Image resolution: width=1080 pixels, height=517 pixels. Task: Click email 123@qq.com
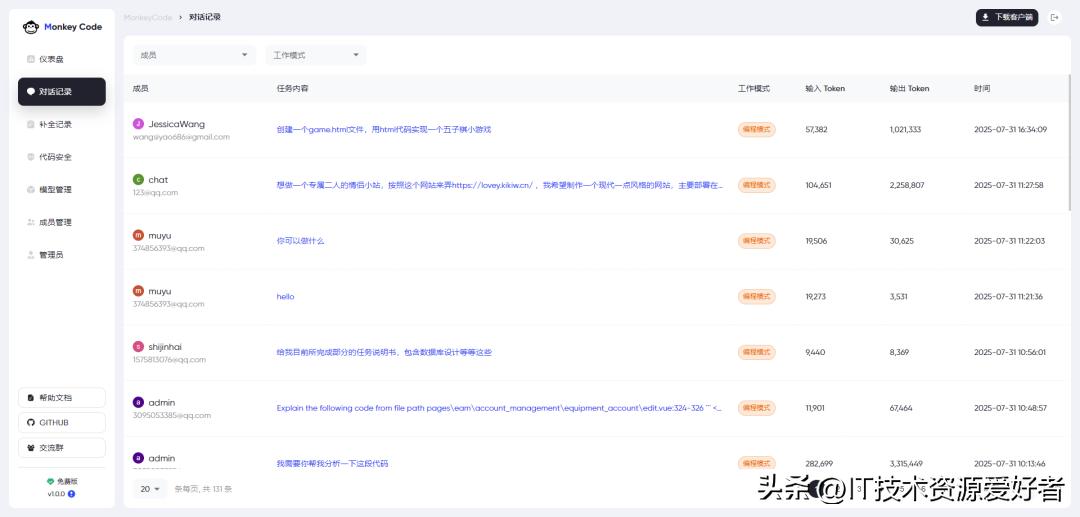(x=156, y=193)
